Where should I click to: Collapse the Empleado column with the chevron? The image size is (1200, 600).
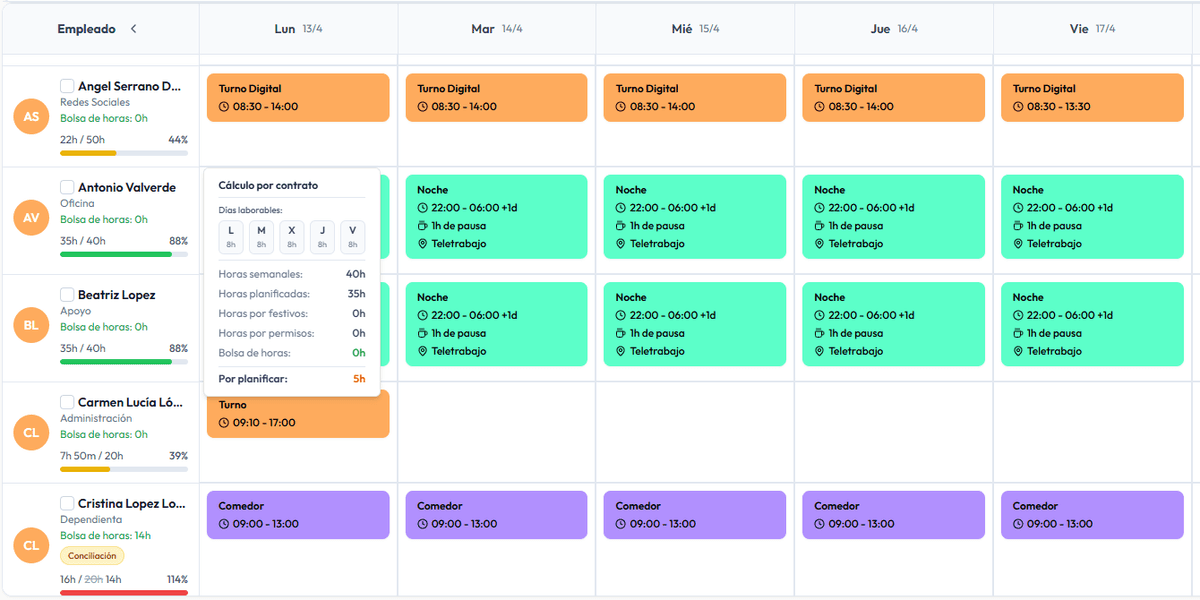click(133, 29)
